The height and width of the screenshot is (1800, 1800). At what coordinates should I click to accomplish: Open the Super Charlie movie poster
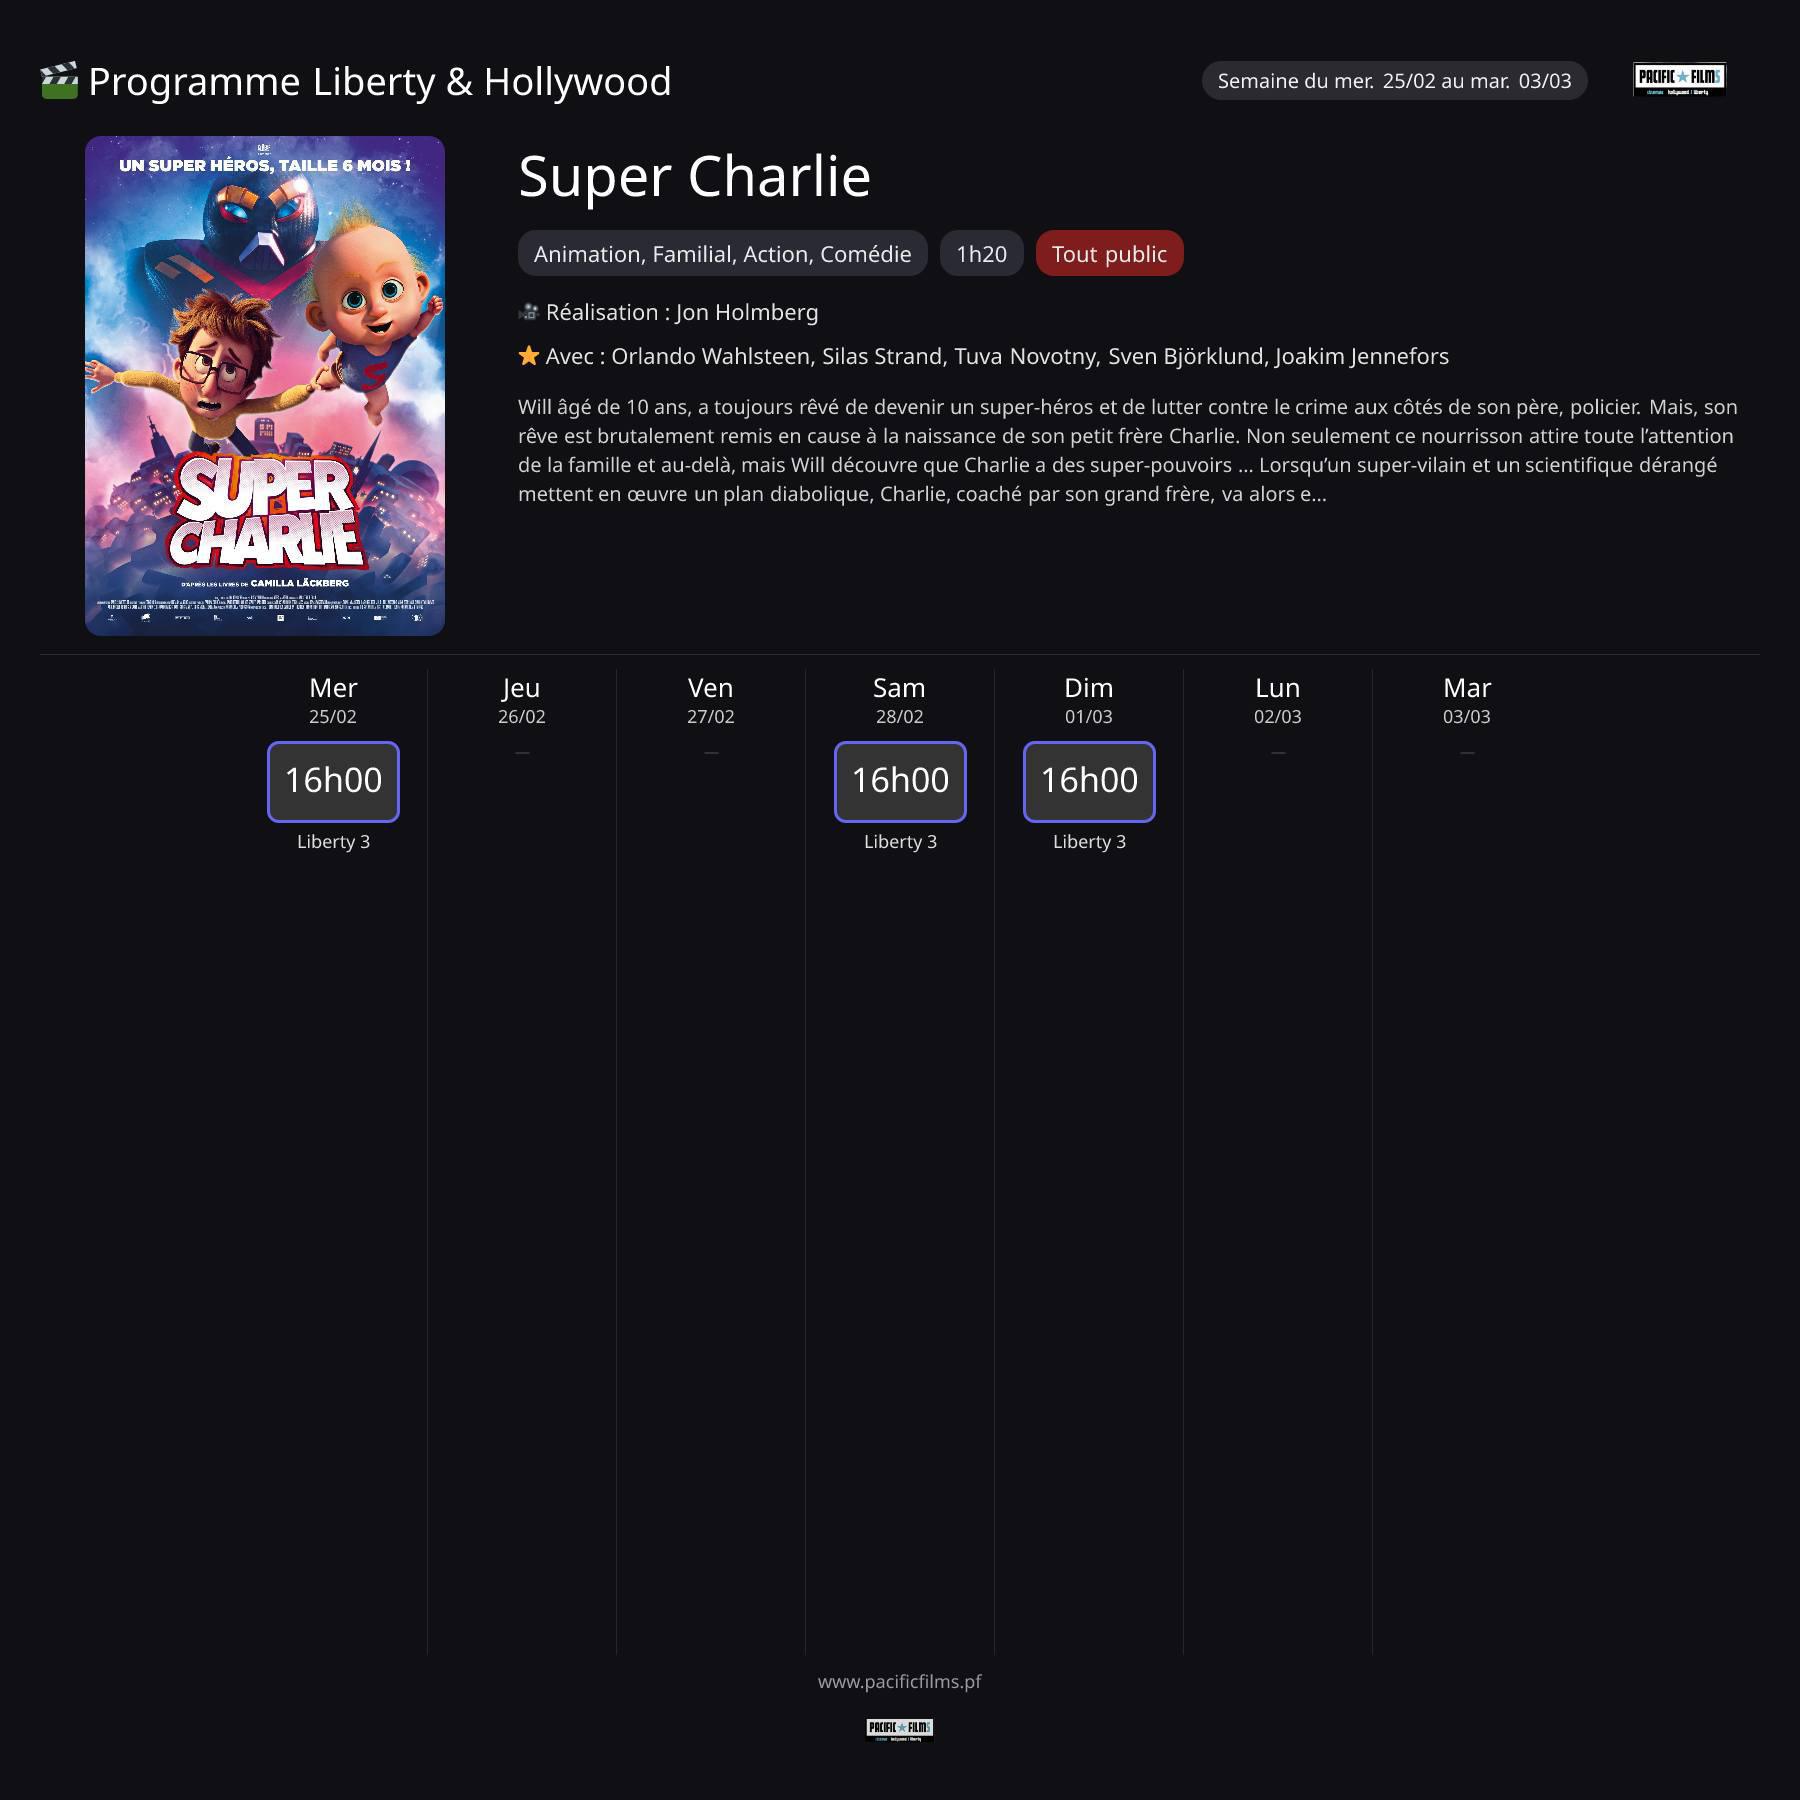(265, 386)
